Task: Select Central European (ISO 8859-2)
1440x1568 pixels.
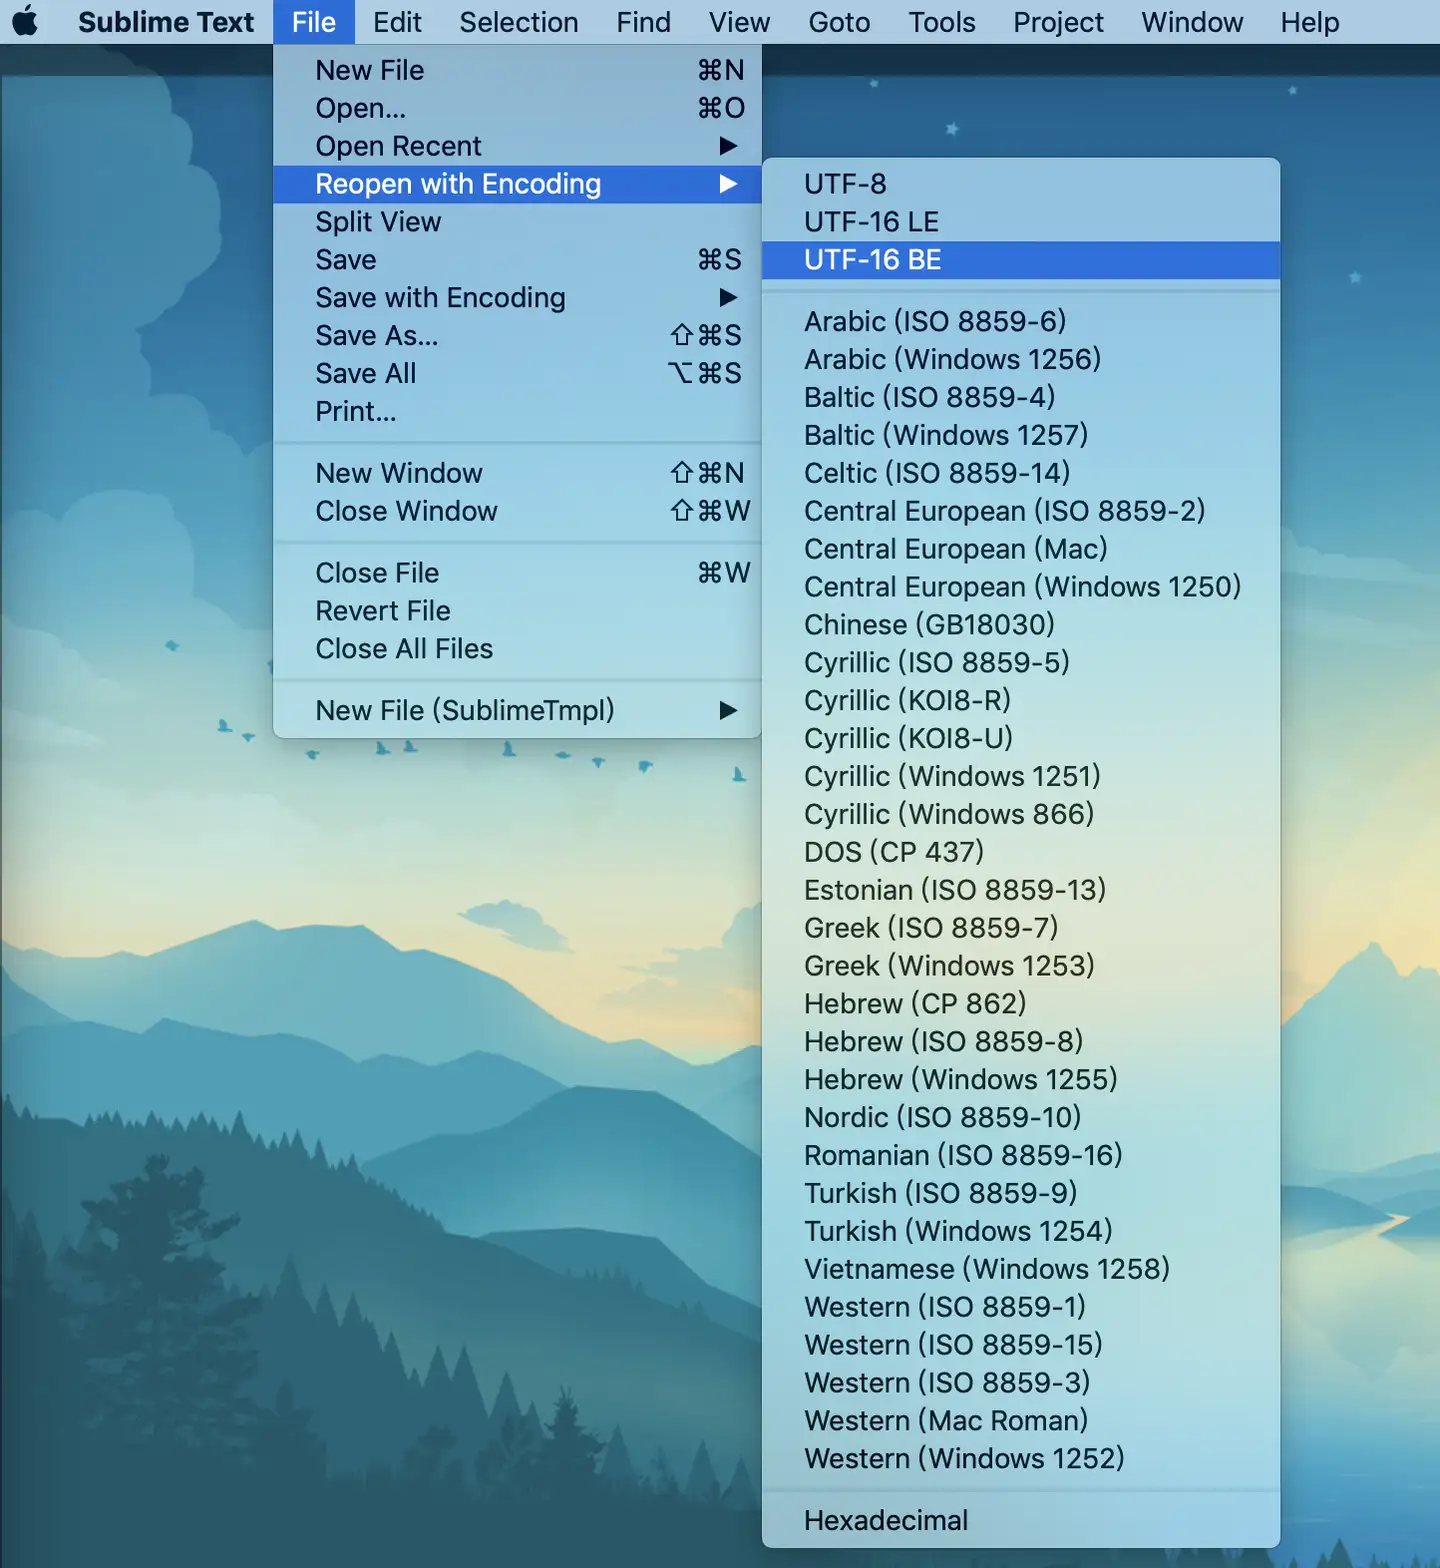Action: pos(1021,511)
